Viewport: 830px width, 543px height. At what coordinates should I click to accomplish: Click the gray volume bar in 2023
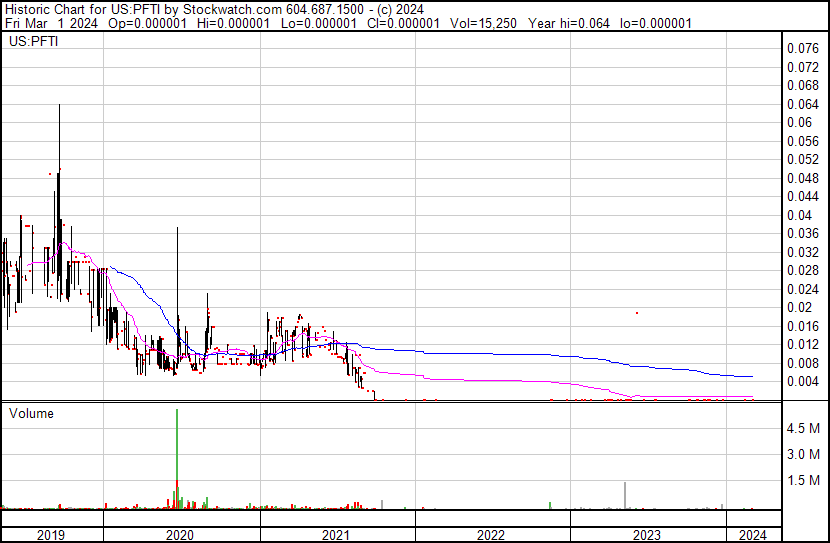625,496
